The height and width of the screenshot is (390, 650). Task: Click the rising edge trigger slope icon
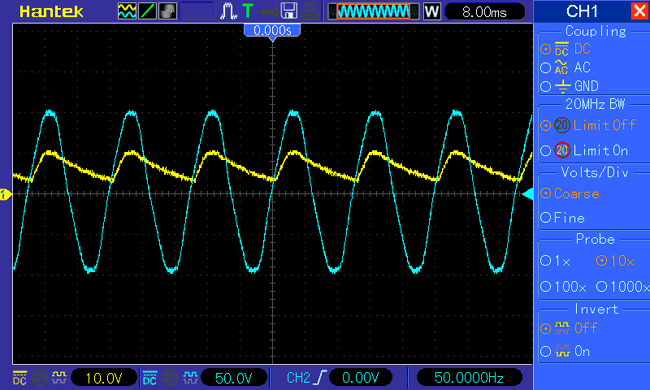[x=320, y=378]
